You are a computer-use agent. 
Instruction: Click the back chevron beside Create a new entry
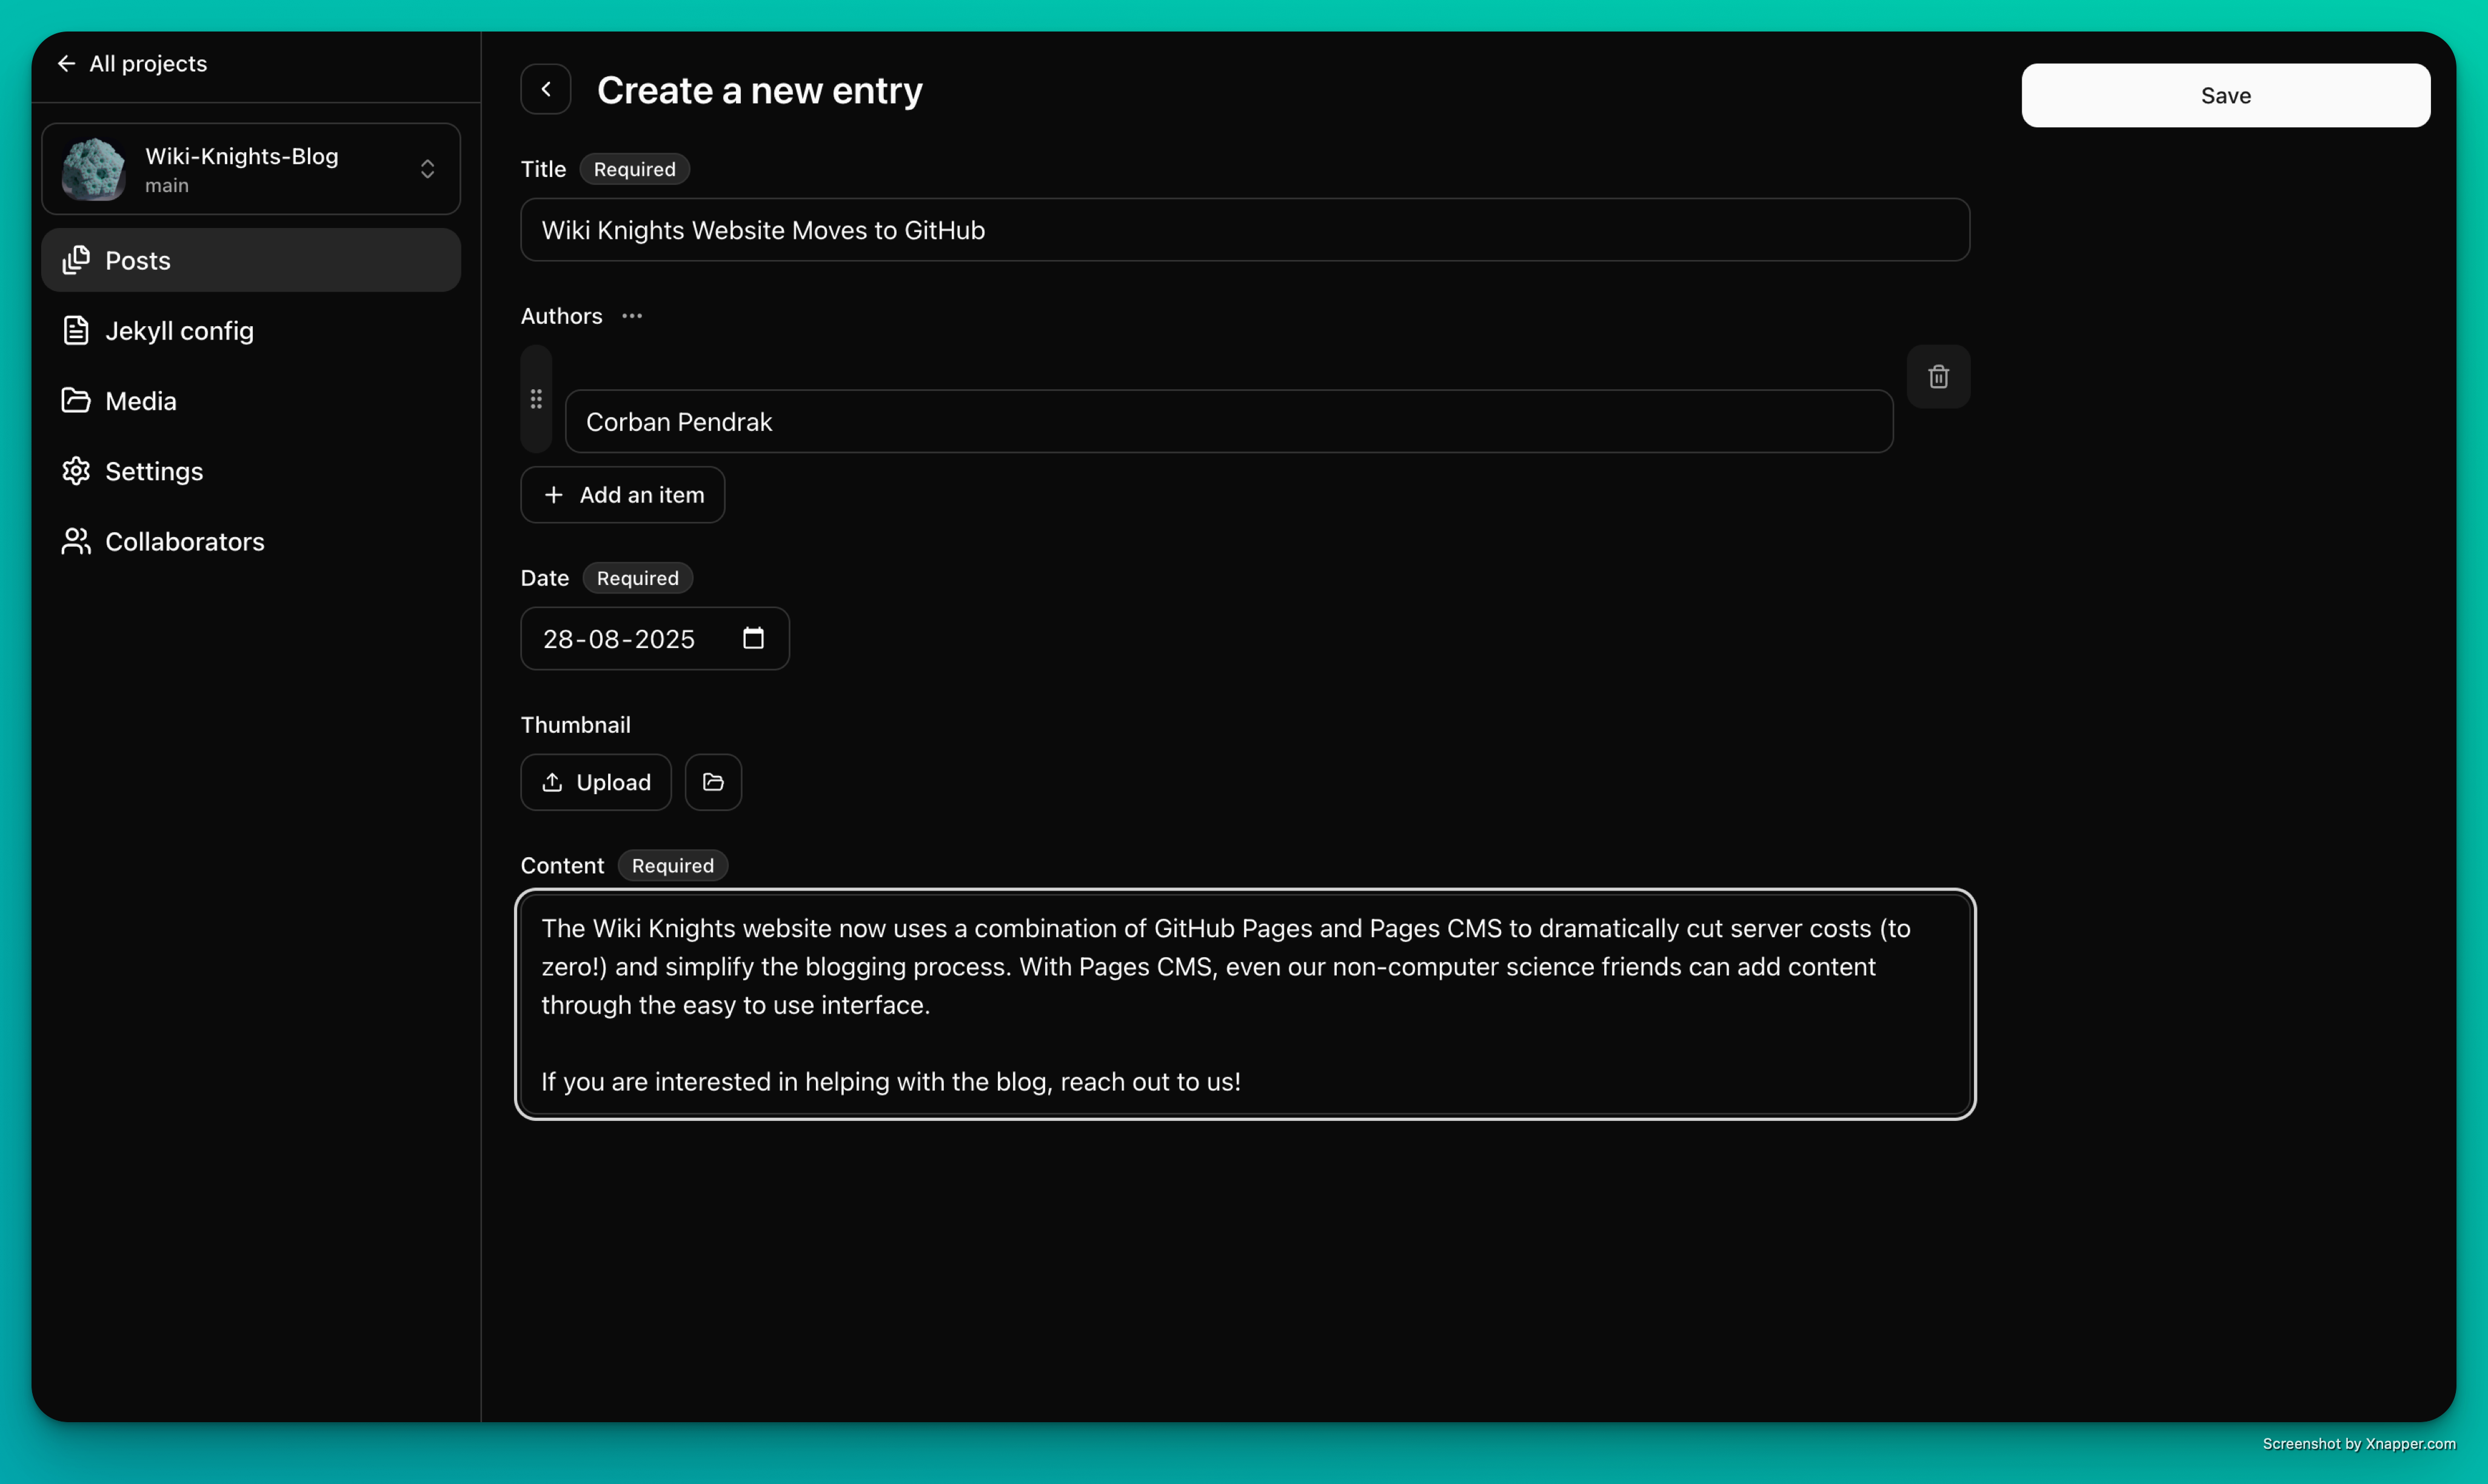pos(545,89)
